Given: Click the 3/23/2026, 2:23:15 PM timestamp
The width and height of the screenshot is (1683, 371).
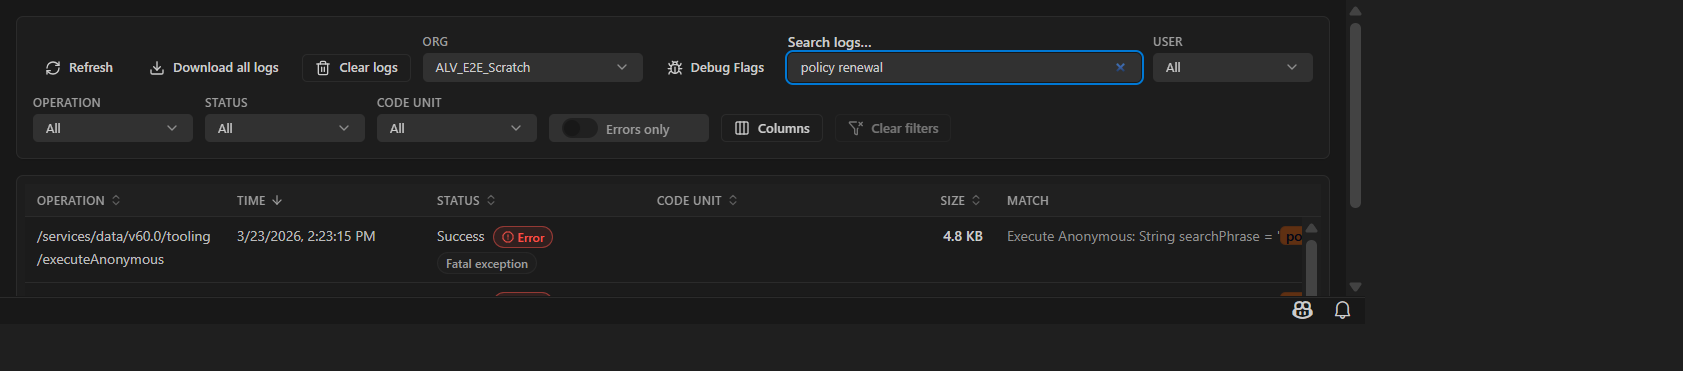Looking at the screenshot, I should tap(306, 237).
